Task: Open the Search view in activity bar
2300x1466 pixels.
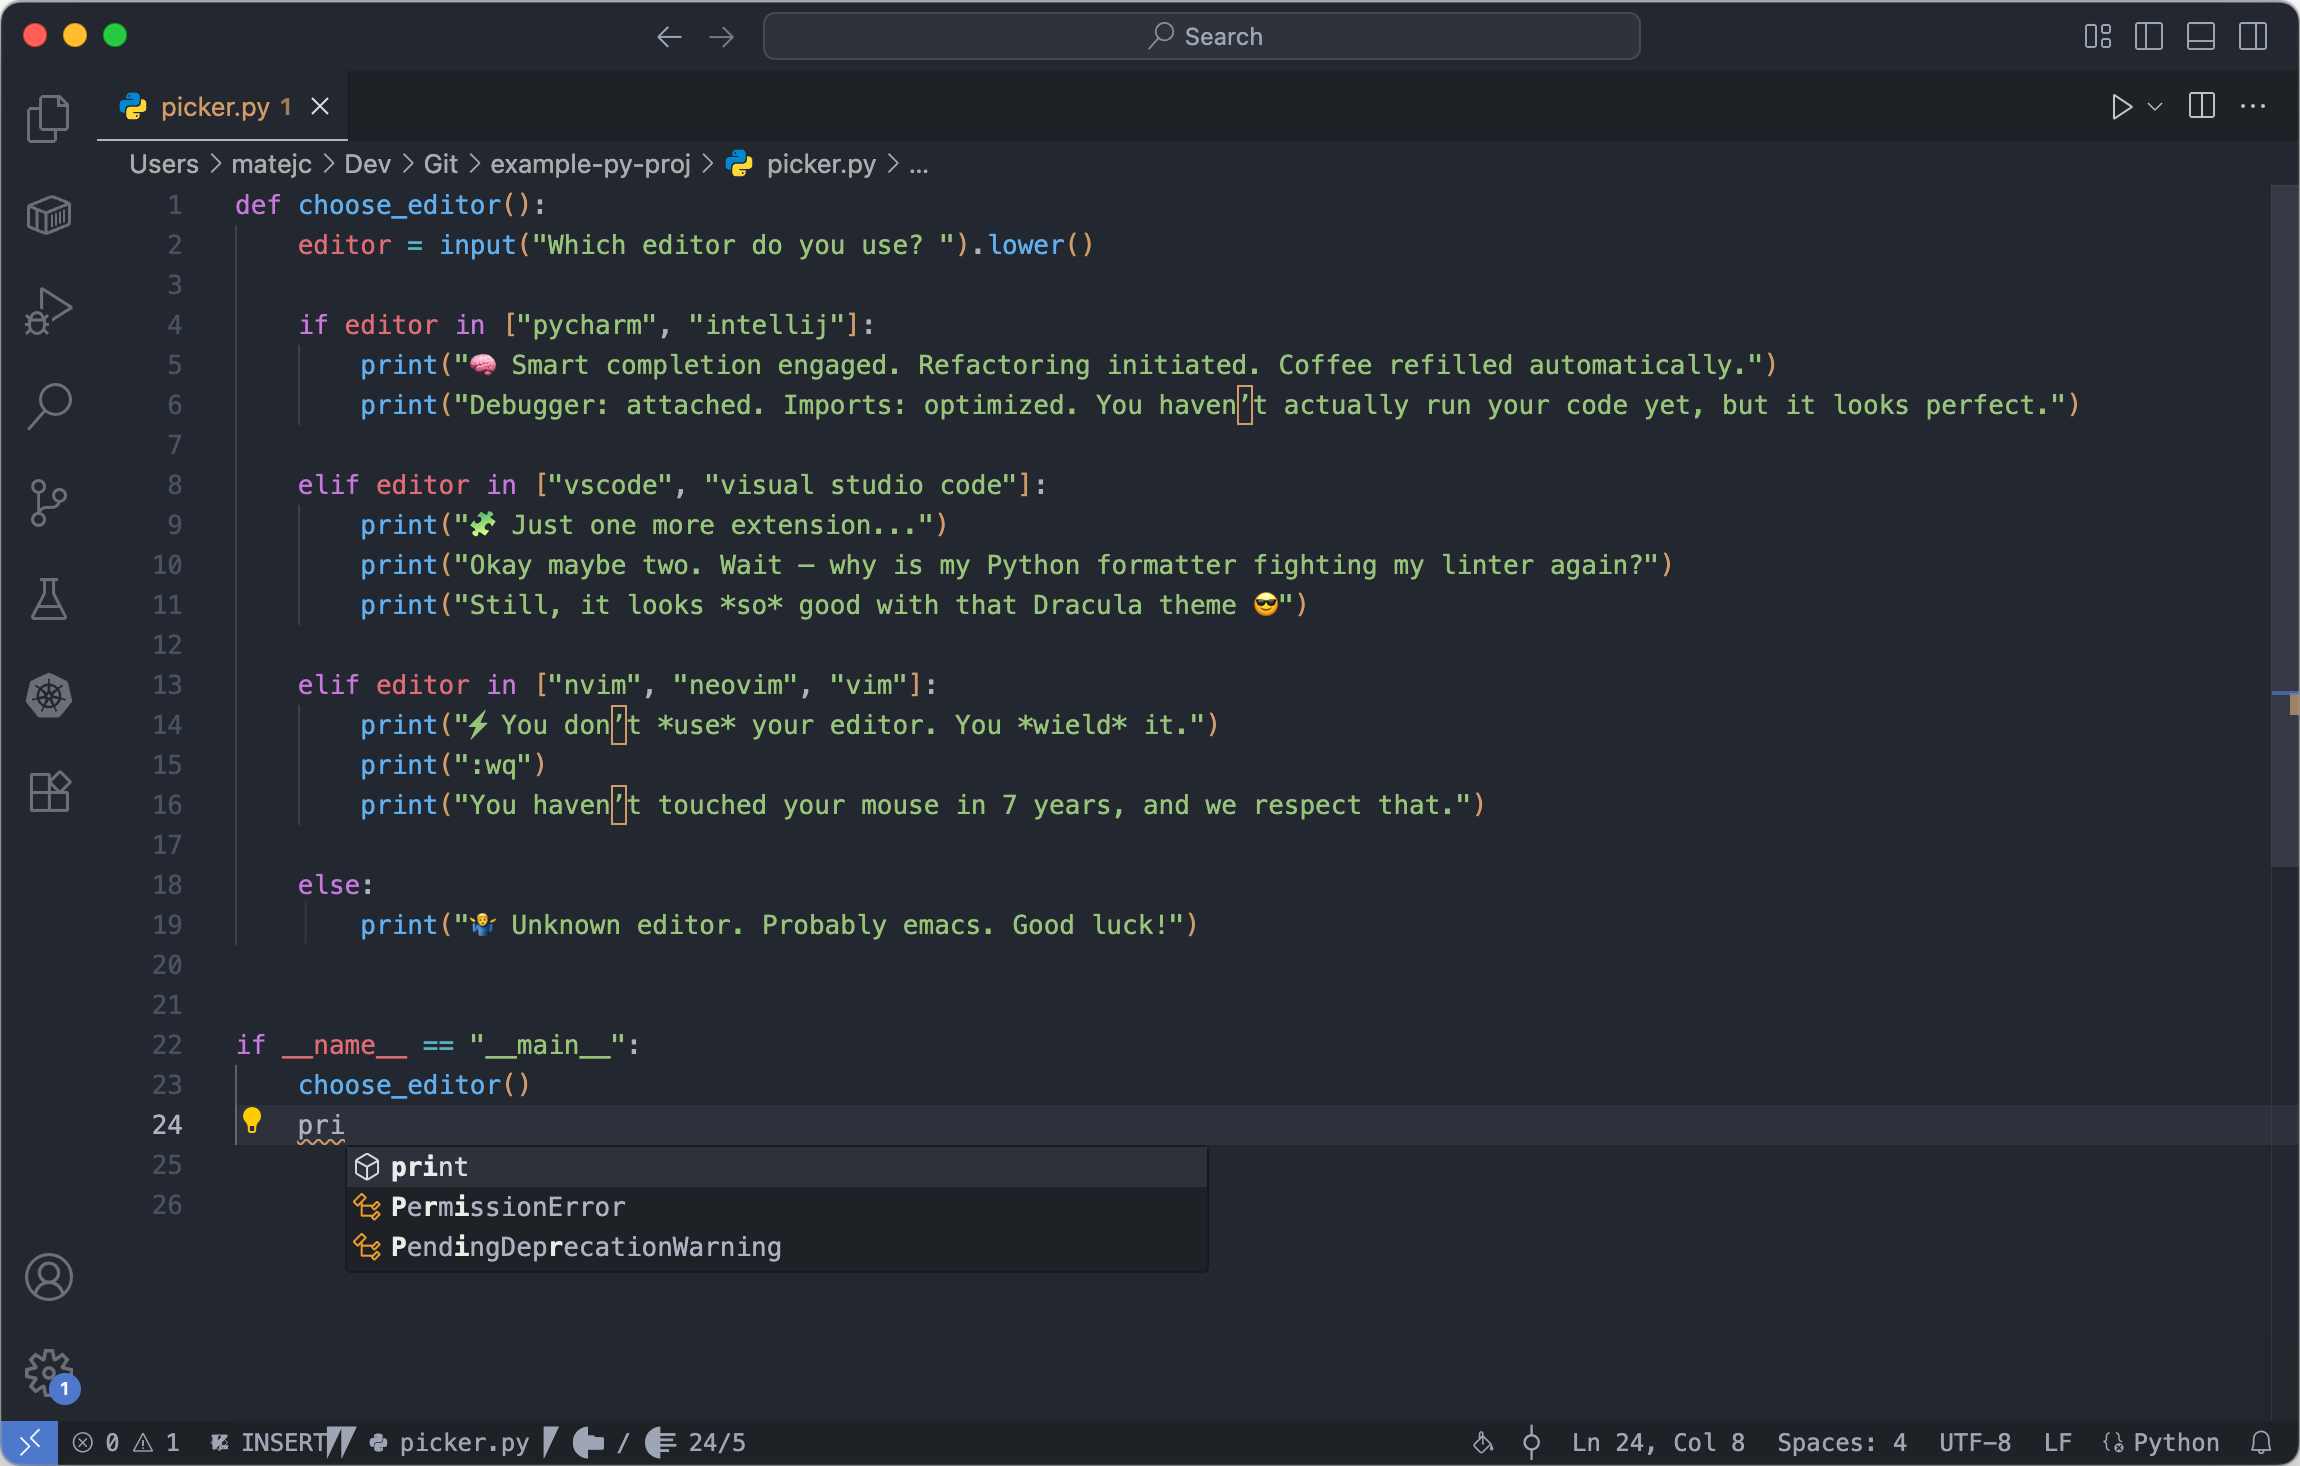Action: (x=48, y=407)
